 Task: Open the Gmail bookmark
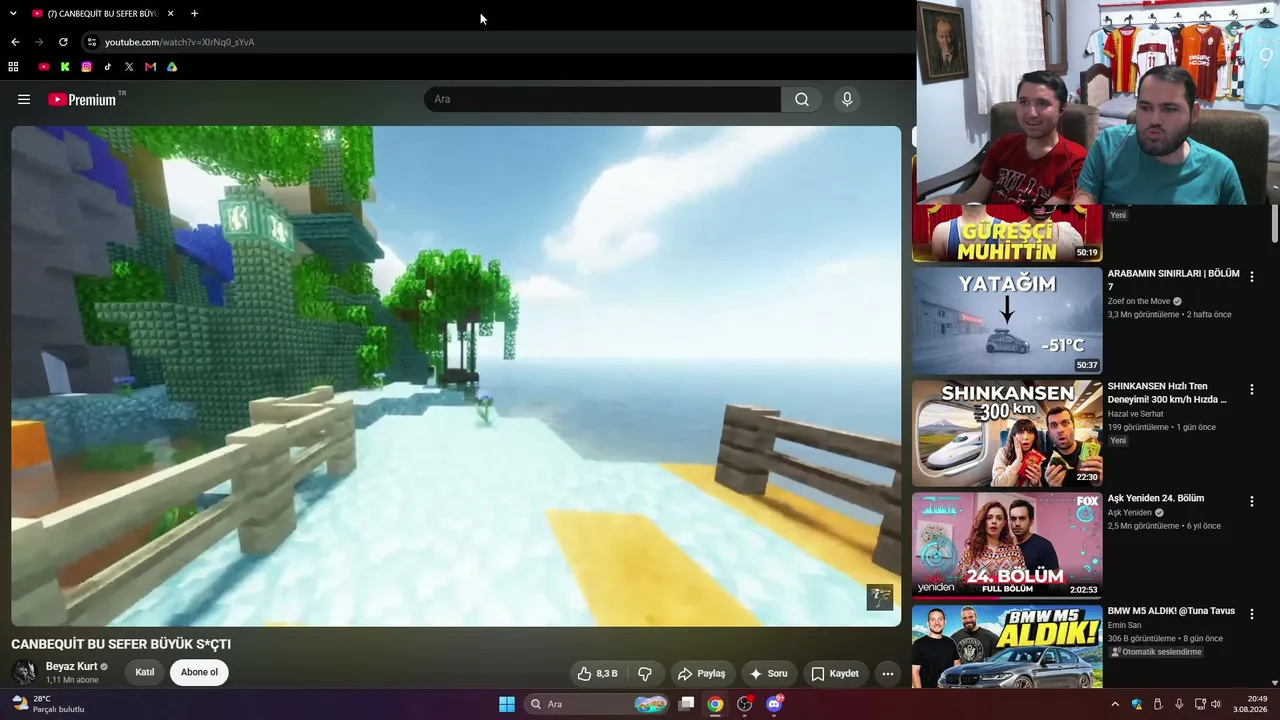pos(150,67)
